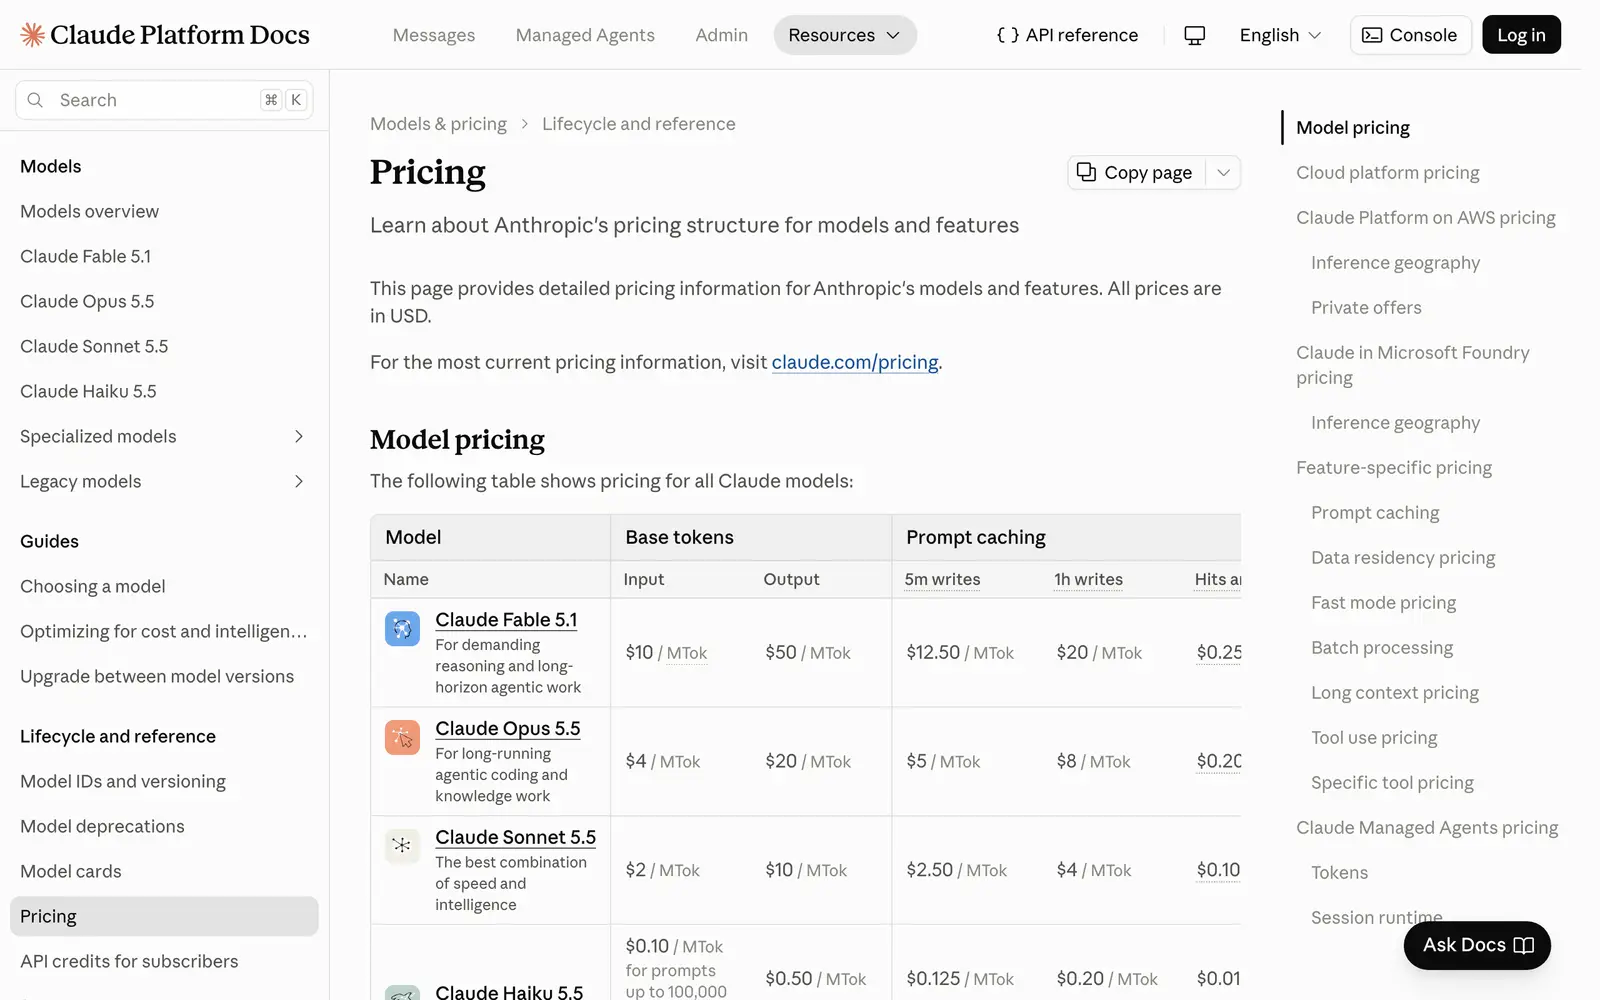Click the Lifecycle and reference breadcrumb

click(639, 124)
